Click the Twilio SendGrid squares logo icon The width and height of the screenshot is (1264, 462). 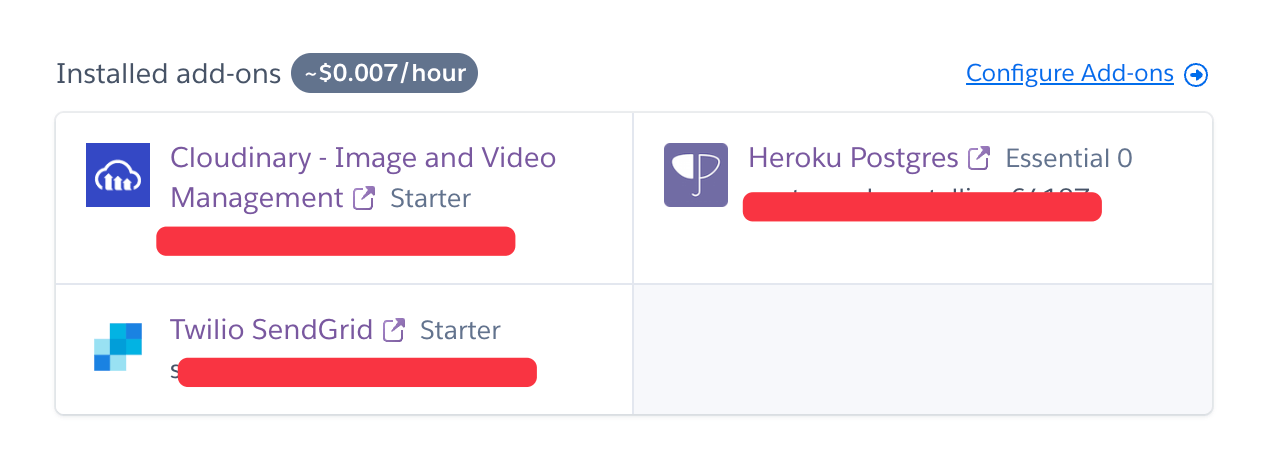coord(118,347)
